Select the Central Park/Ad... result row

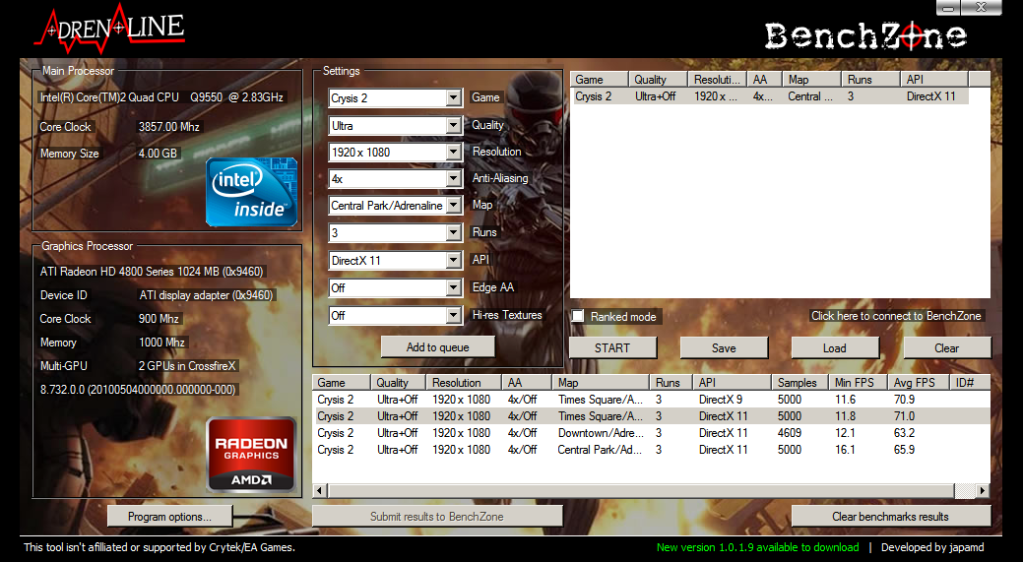[651, 450]
